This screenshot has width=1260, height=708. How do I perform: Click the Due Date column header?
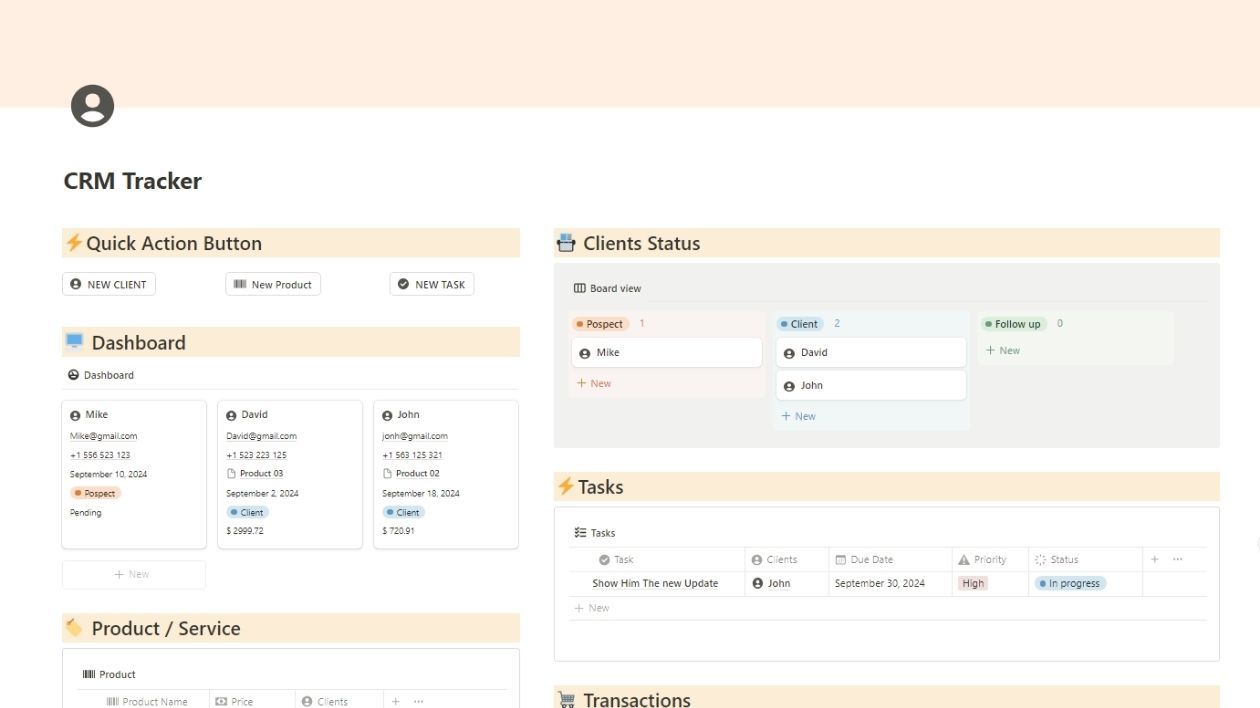point(865,560)
